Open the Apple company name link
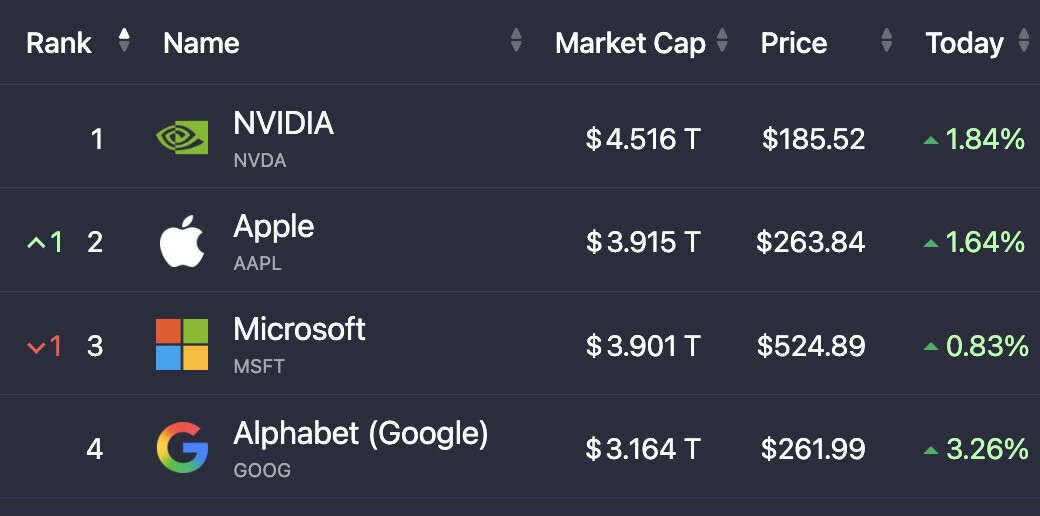The image size is (1040, 516). coord(273,227)
